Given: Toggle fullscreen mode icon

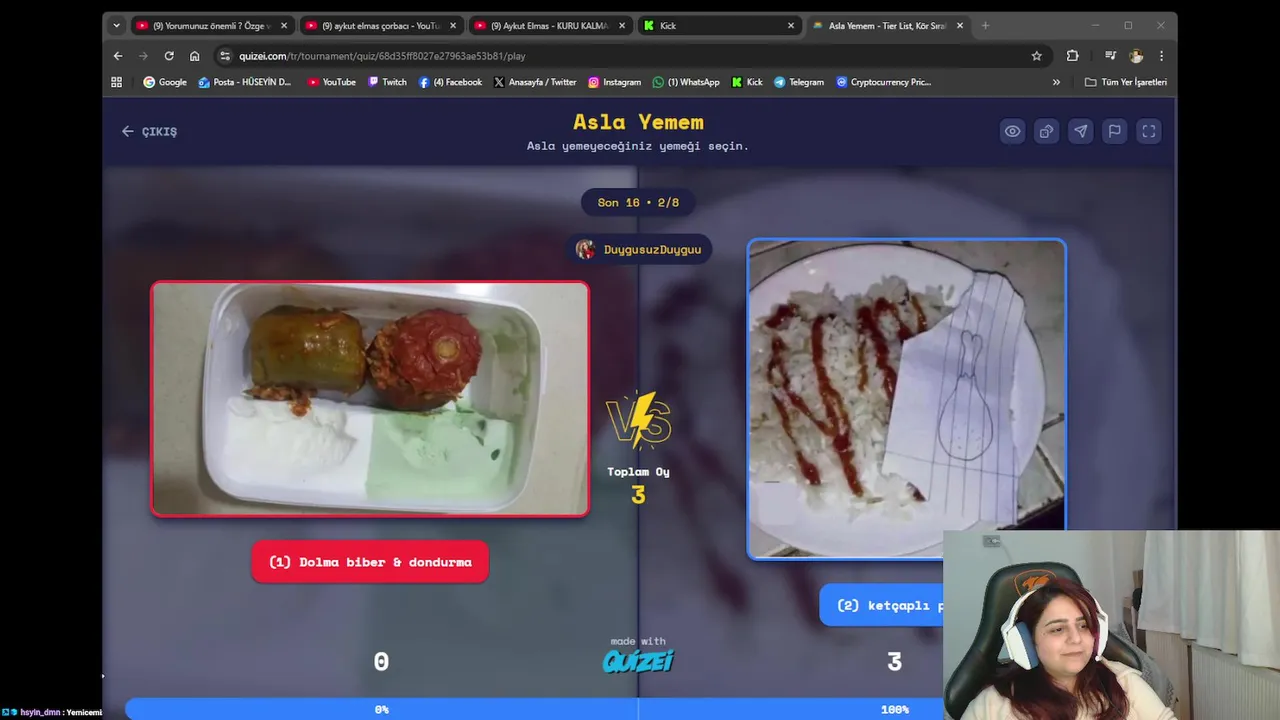Looking at the screenshot, I should pos(1148,131).
